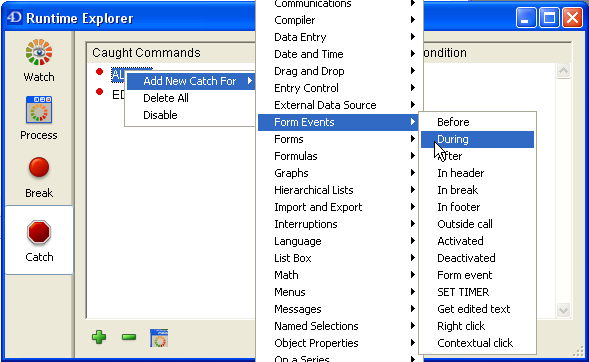Screen dimensions: 589x362
Task: Switch to the Process page icon
Action: pyautogui.click(x=39, y=110)
